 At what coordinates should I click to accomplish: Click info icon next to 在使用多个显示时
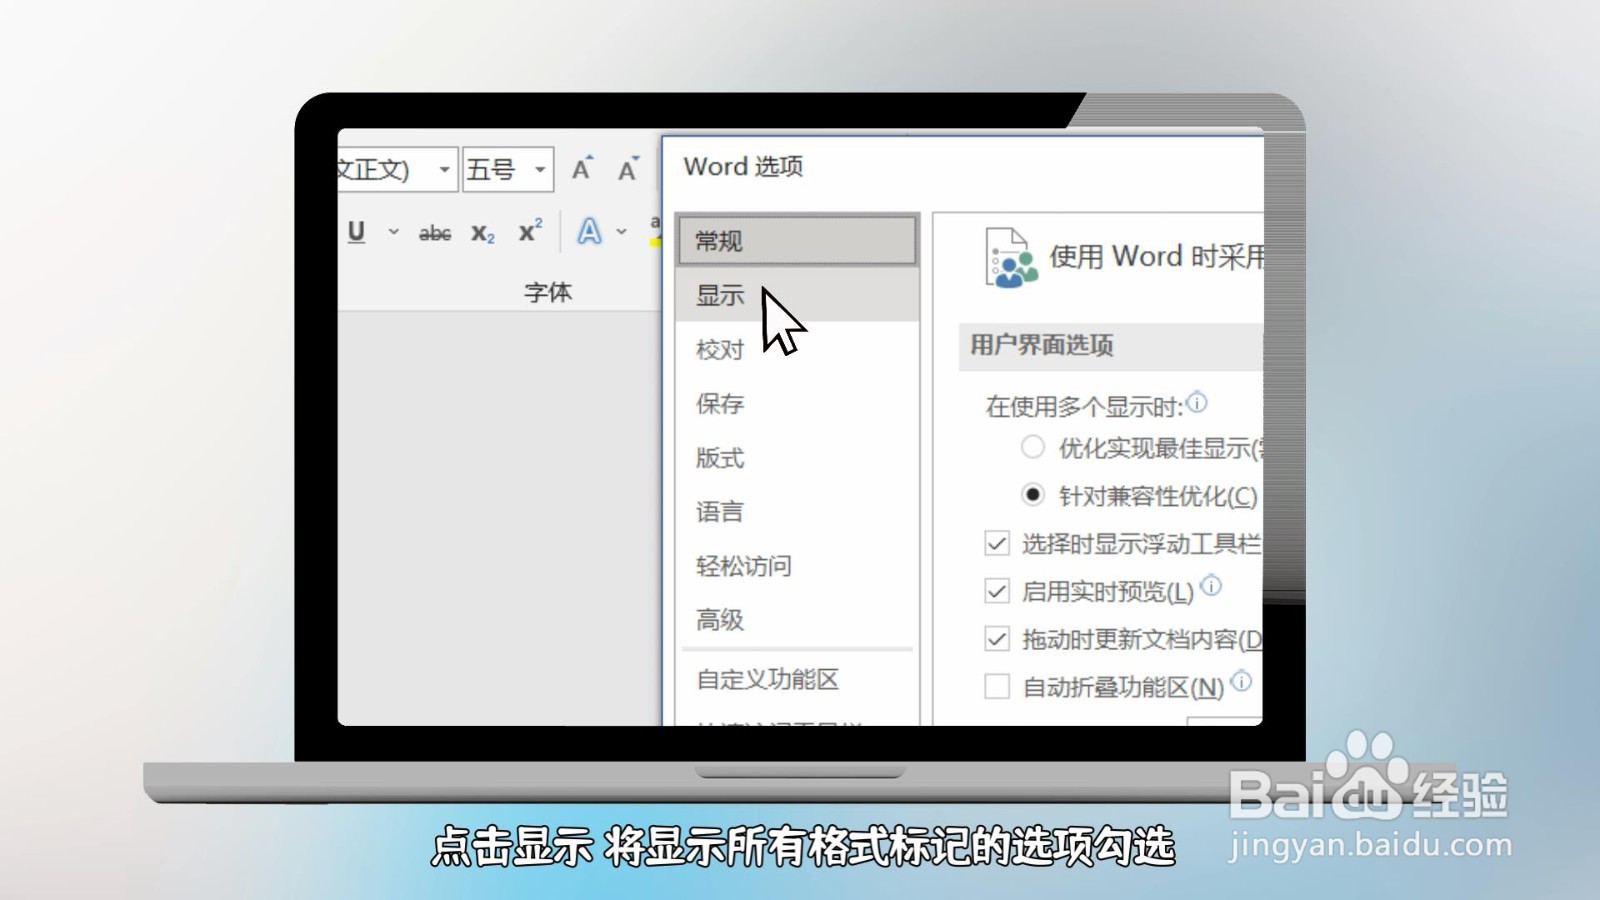coord(1197,402)
